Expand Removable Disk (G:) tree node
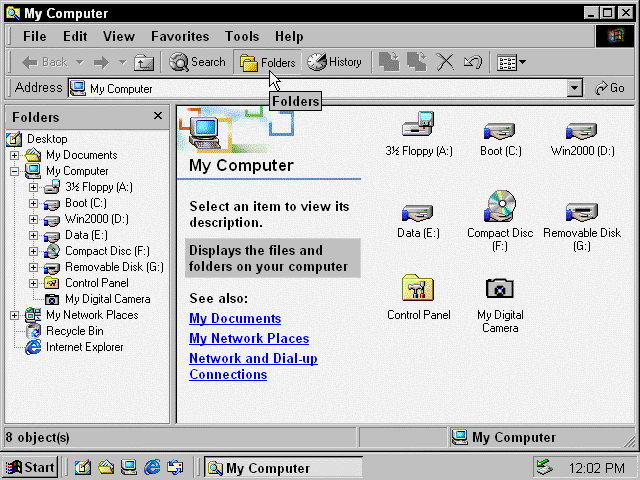This screenshot has height=480, width=640. 33,267
